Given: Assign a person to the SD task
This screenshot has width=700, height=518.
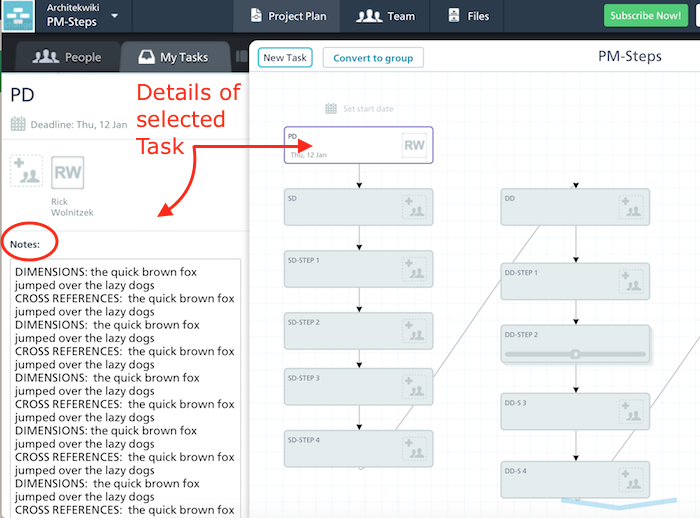Looking at the screenshot, I should [x=415, y=207].
